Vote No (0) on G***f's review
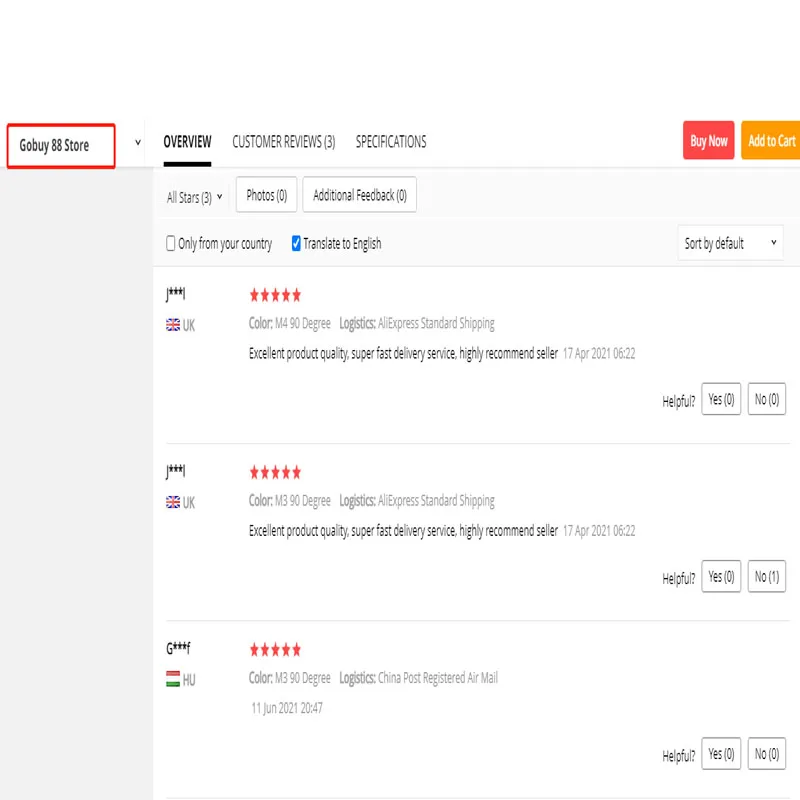 [x=766, y=754]
